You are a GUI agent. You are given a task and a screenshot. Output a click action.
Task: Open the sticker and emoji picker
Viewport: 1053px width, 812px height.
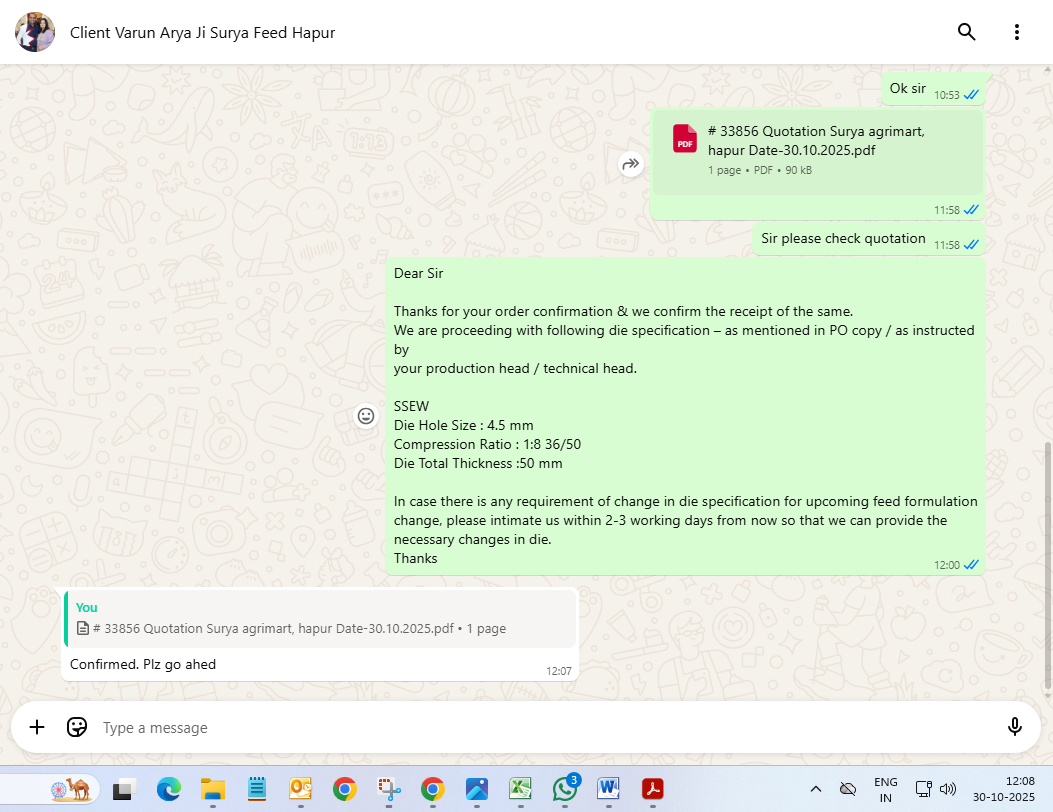click(x=77, y=727)
